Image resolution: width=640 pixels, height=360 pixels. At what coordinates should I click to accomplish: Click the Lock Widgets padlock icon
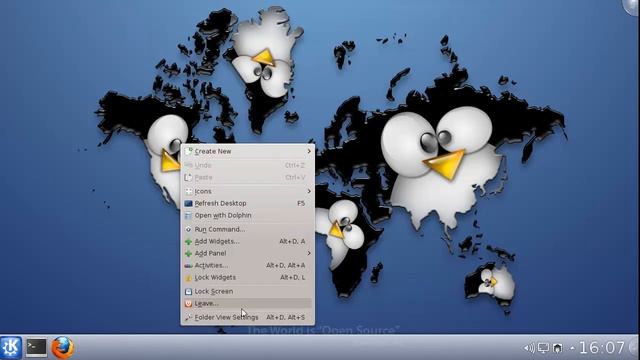click(x=188, y=278)
